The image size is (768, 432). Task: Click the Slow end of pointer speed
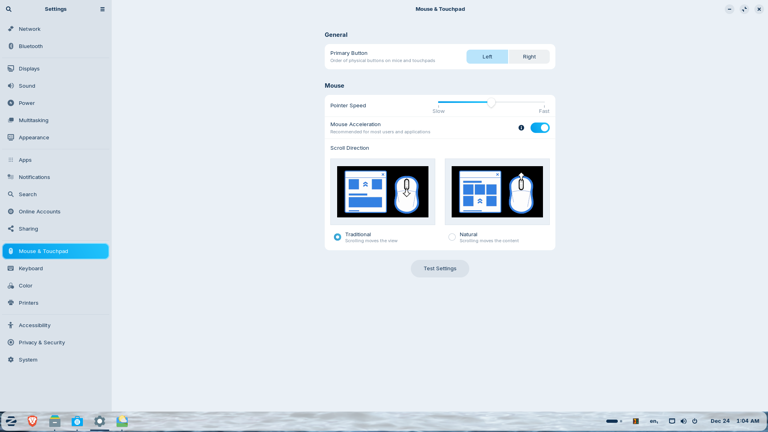coord(438,111)
